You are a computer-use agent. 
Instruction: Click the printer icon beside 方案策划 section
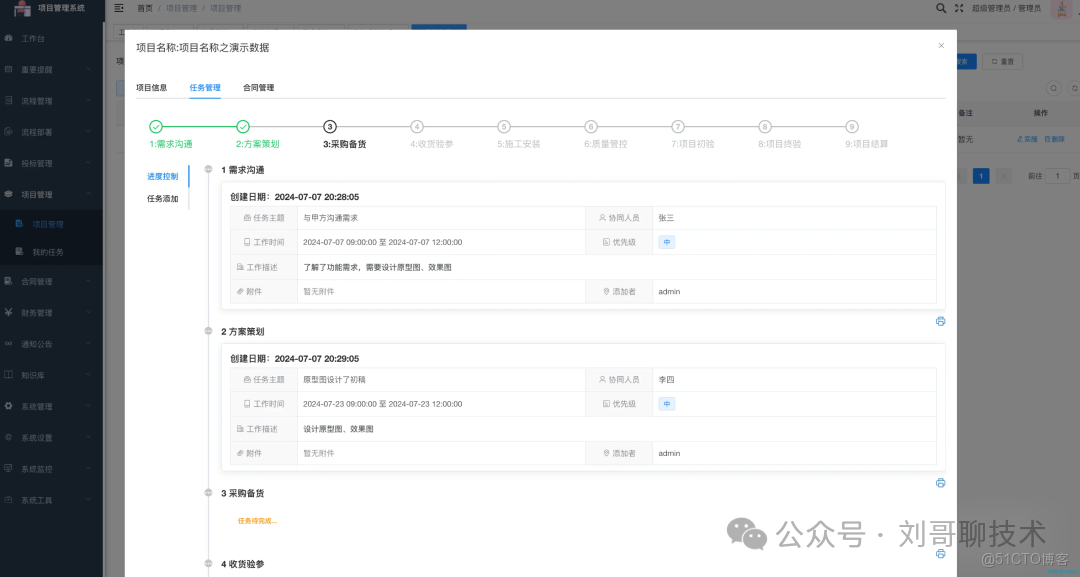[x=940, y=321]
